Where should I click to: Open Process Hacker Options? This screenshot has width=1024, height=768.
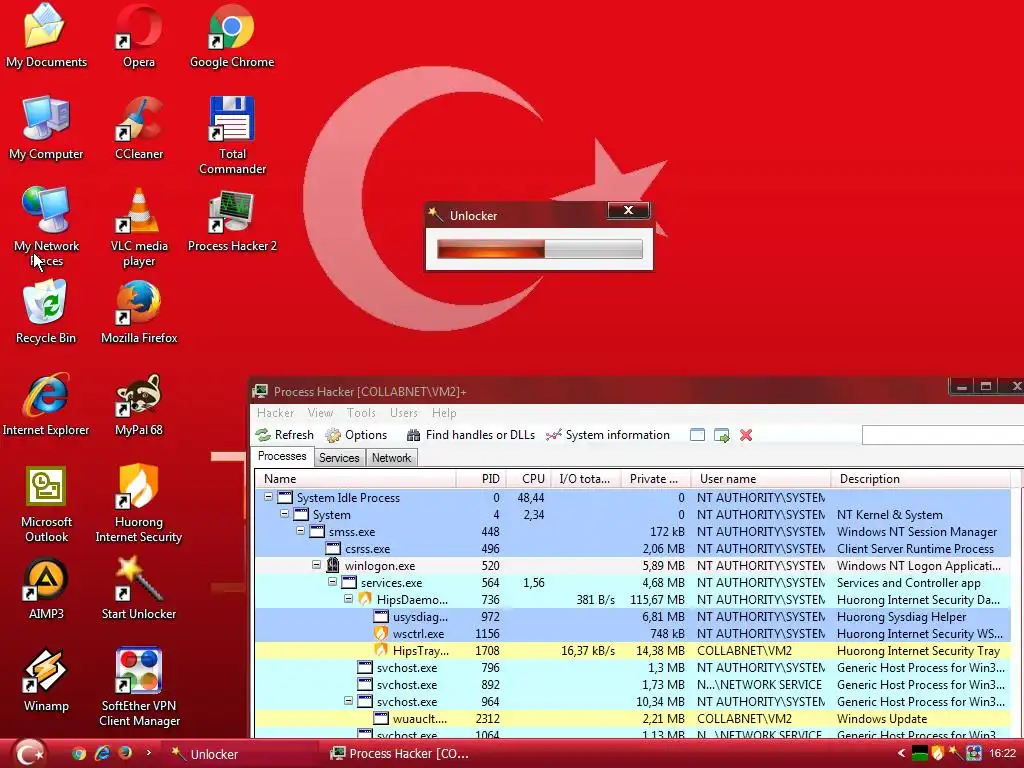356,435
